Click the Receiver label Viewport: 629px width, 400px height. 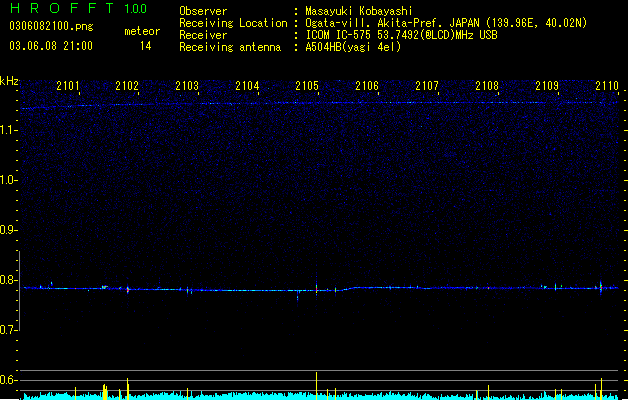pyautogui.click(x=203, y=35)
